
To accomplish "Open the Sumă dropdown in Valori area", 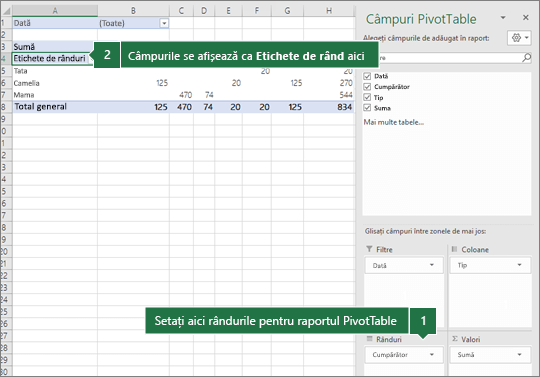I will 519,355.
